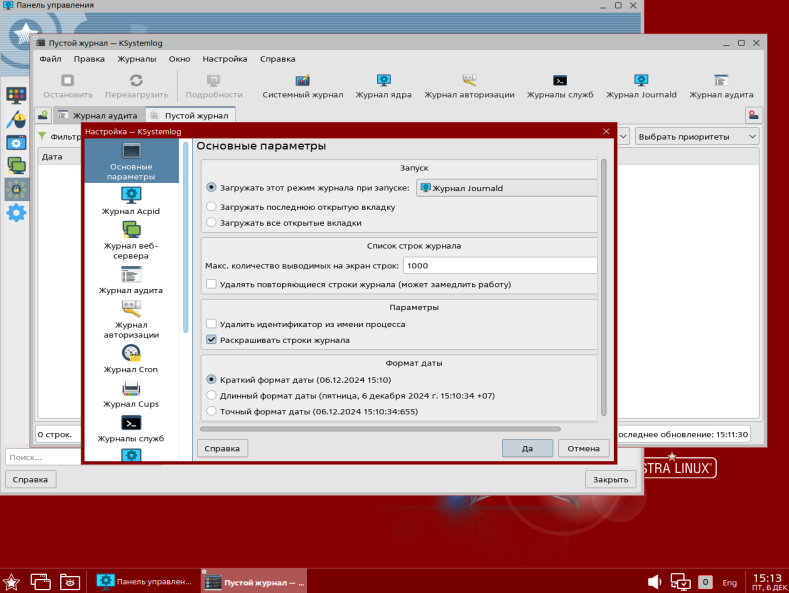Click the max lines field showing 1000

click(500, 265)
